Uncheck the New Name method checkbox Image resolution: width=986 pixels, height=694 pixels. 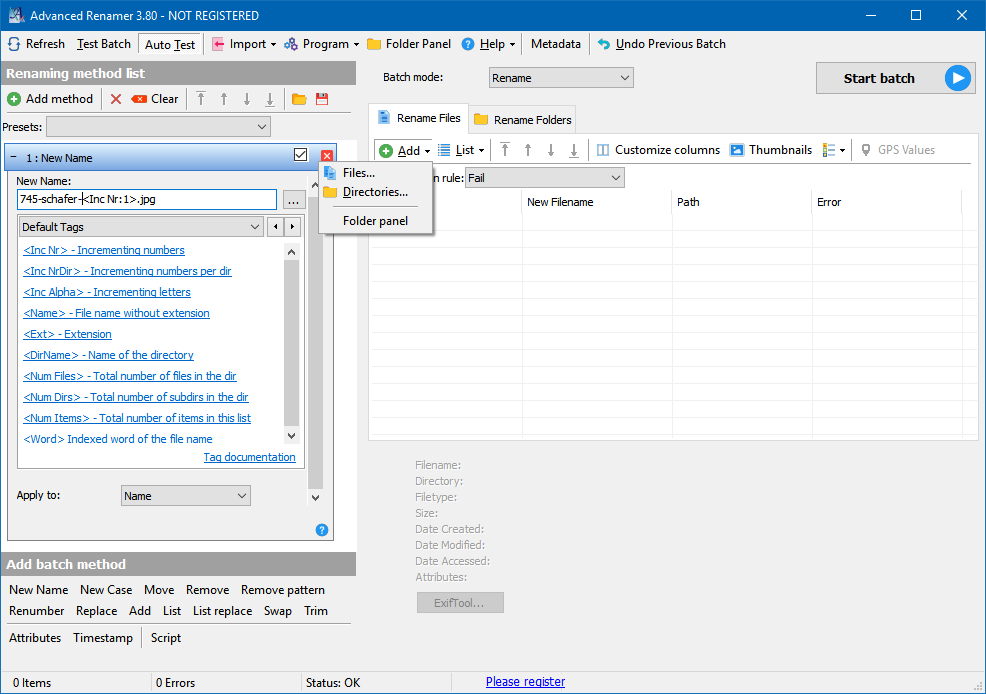click(x=301, y=156)
